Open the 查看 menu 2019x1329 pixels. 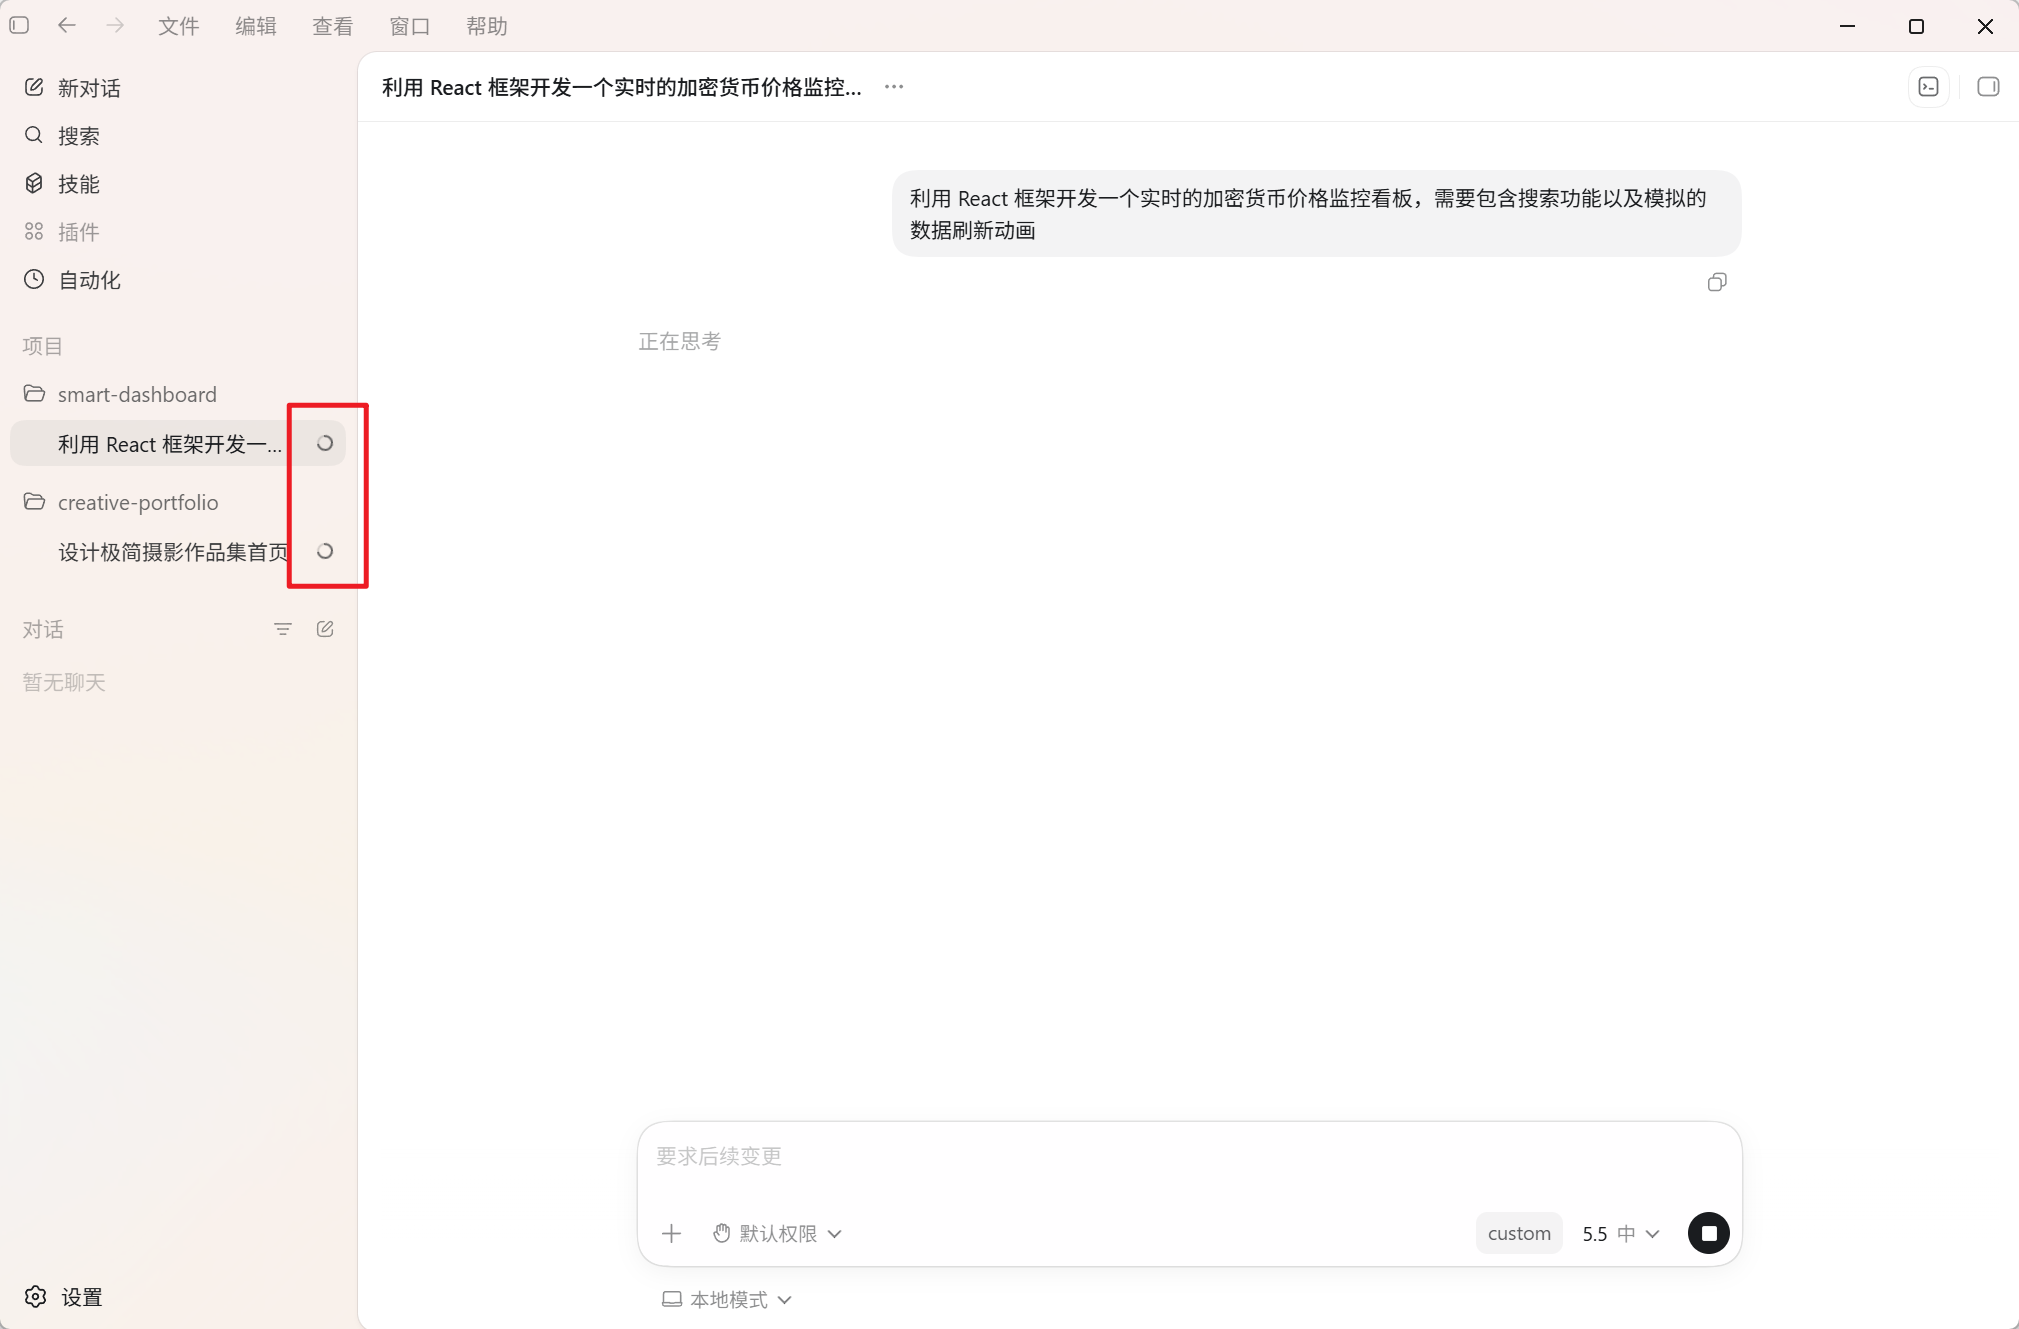tap(333, 26)
